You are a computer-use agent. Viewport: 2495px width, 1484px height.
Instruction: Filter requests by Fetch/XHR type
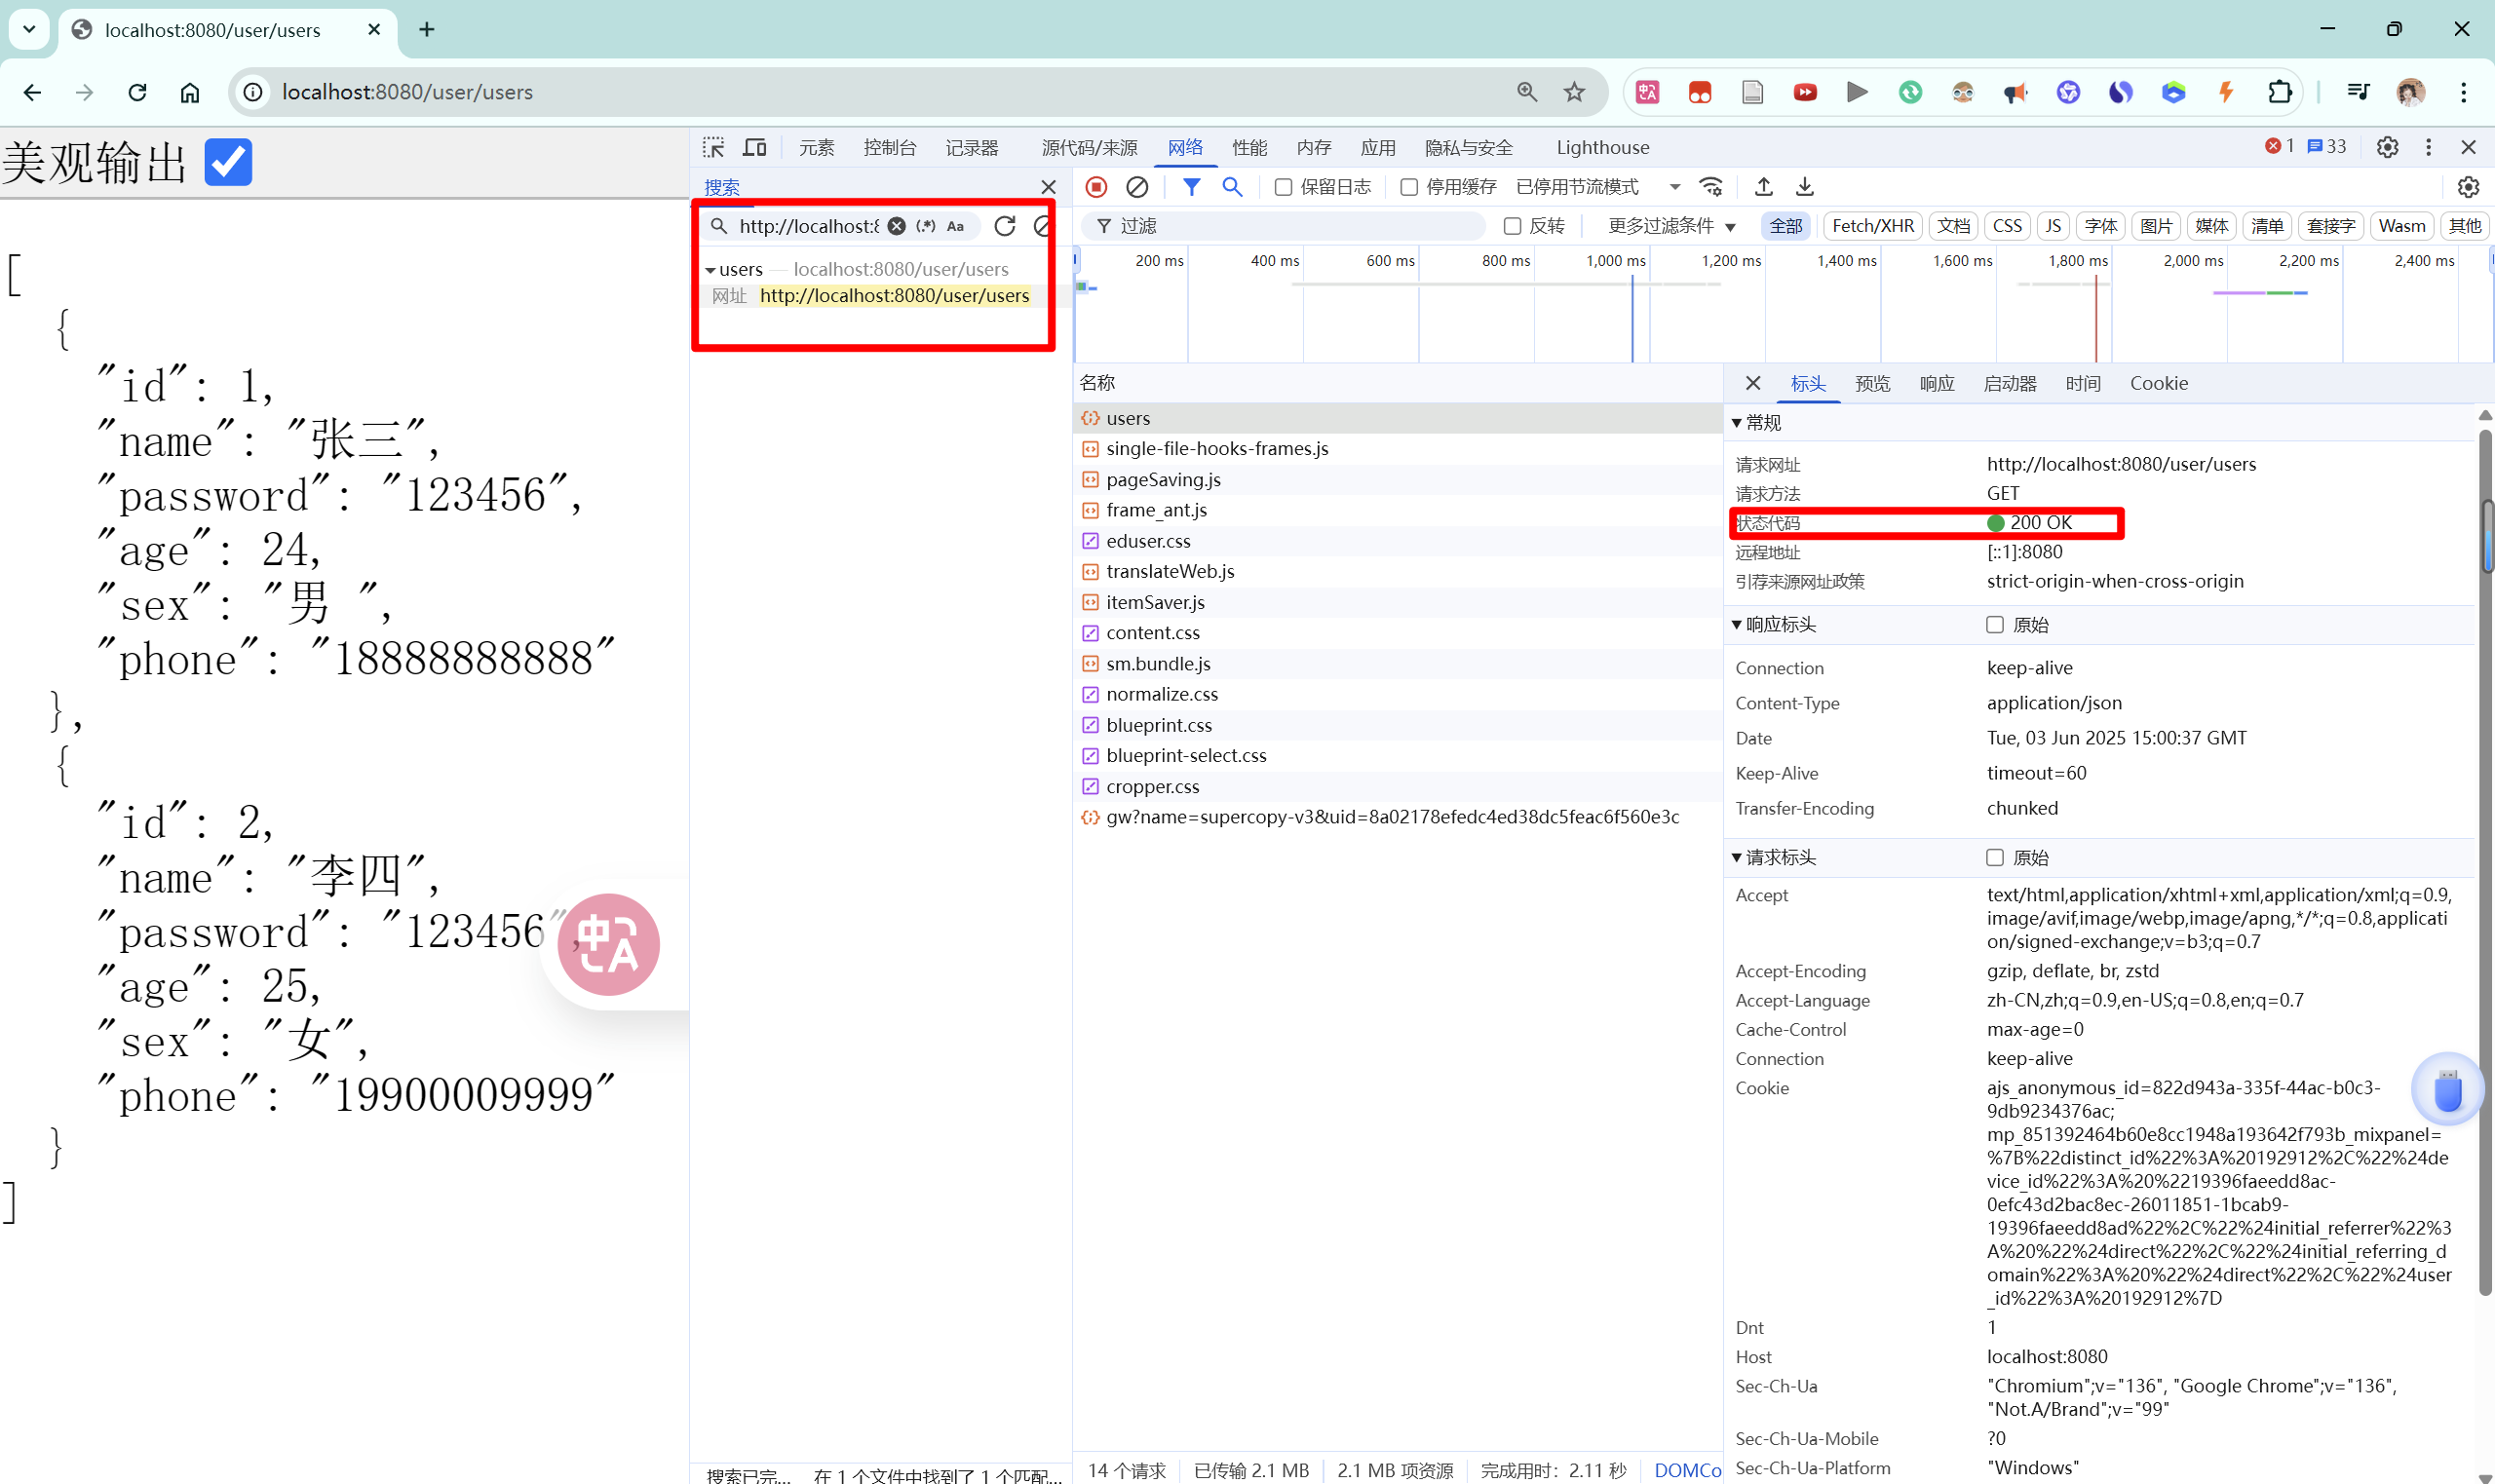pos(1872,226)
